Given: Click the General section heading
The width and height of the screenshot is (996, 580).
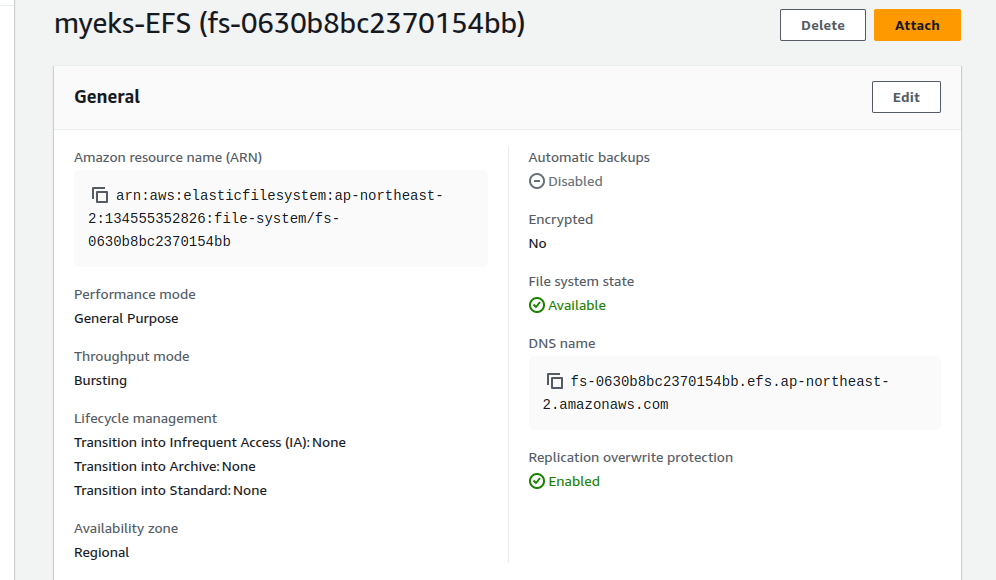Looking at the screenshot, I should (107, 97).
